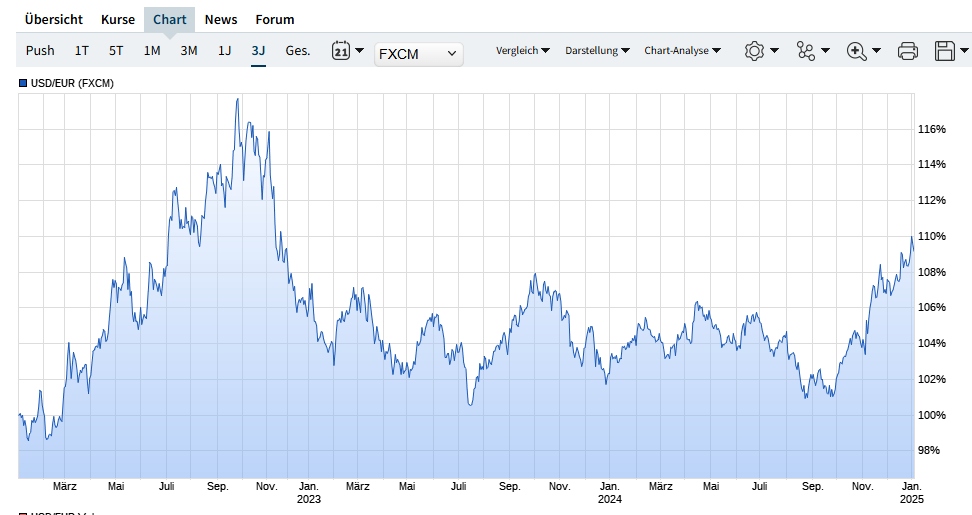972x515 pixels.
Task: Expand the Vergleich dropdown menu
Action: [523, 51]
